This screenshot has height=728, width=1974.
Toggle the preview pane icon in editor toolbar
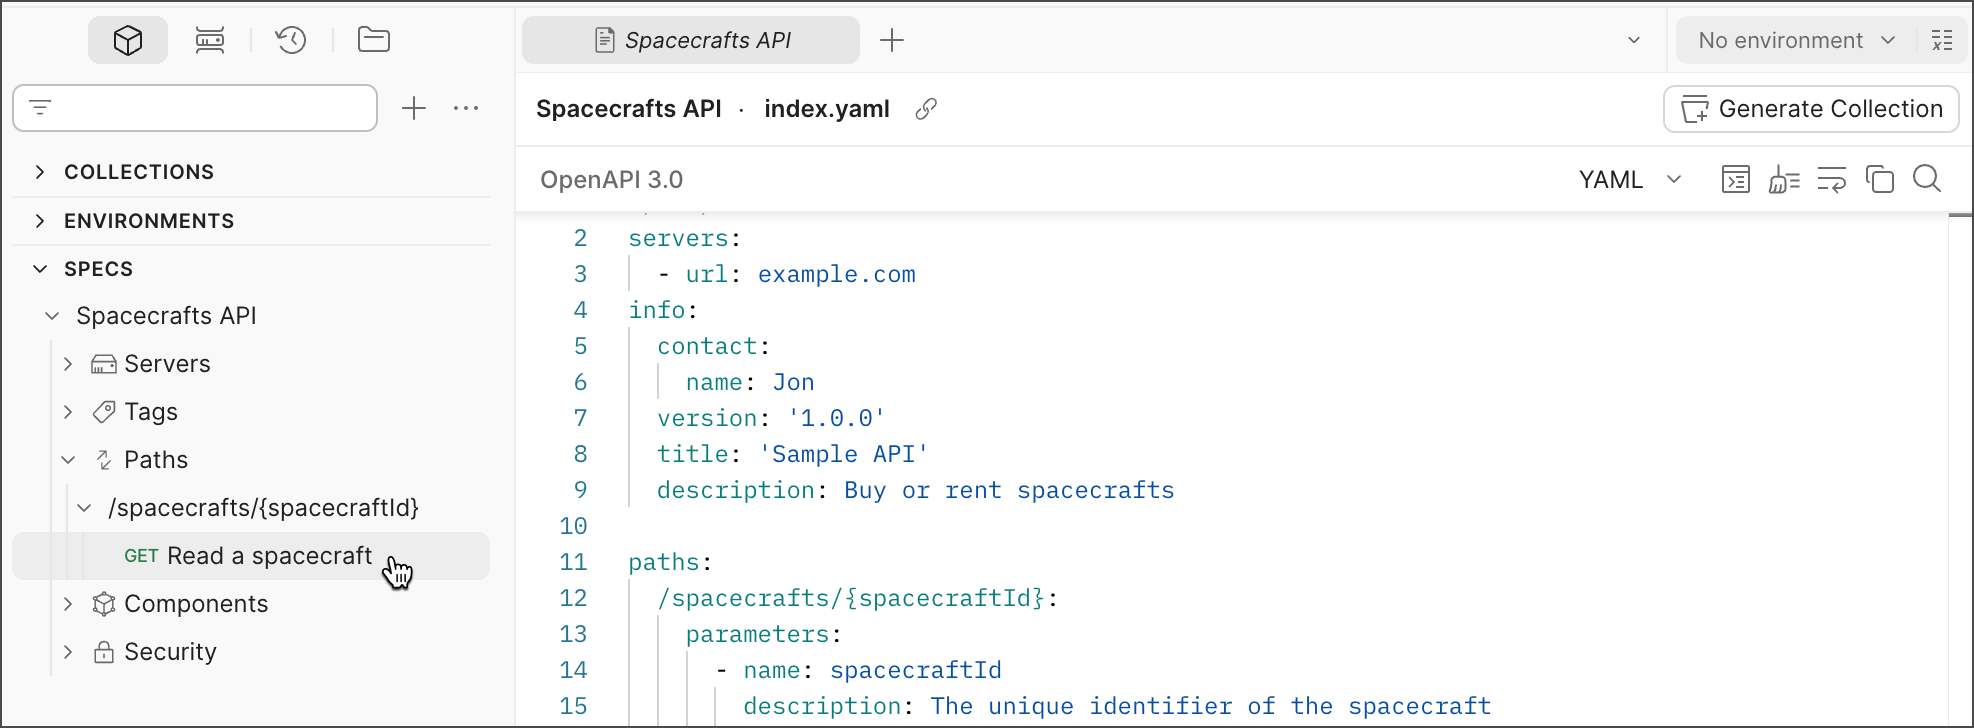pyautogui.click(x=1736, y=179)
